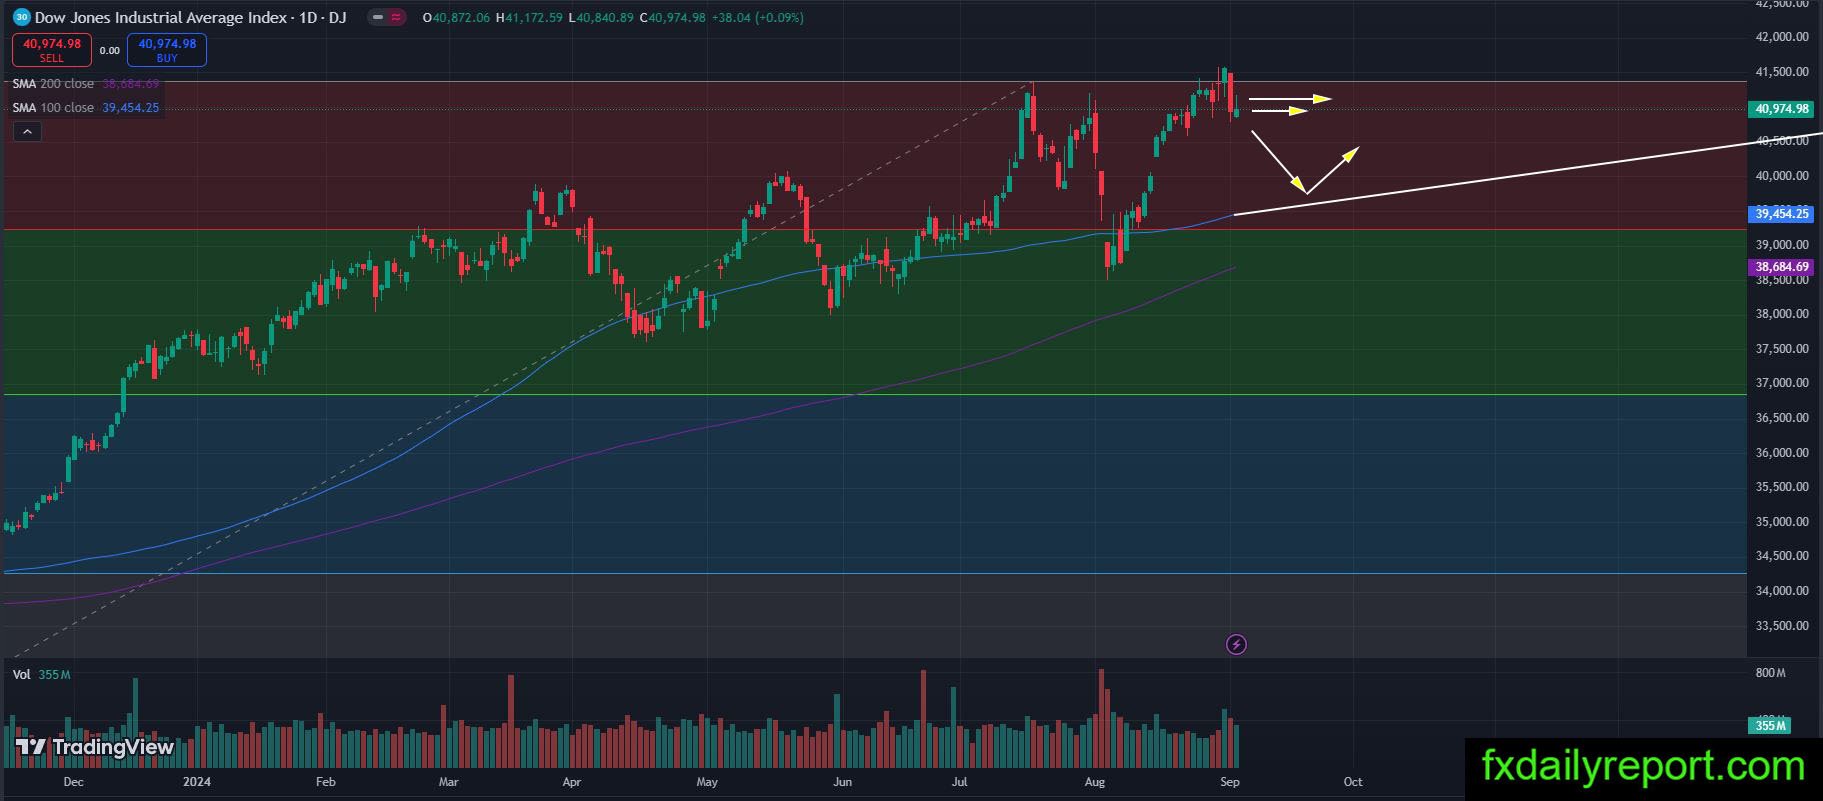Screen dimensions: 1823x801
Task: Click the 2024 label on the time axis
Action: click(198, 782)
